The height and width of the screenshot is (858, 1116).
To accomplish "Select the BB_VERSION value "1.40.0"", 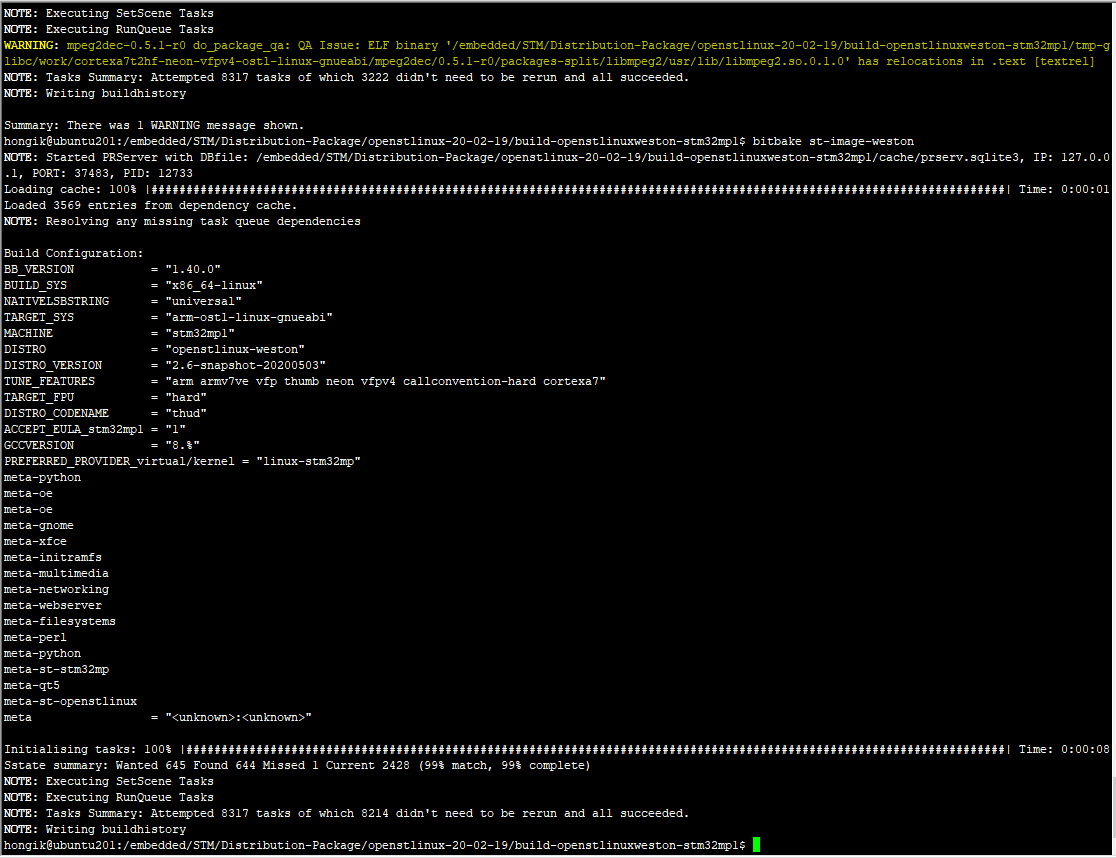I will coord(193,270).
